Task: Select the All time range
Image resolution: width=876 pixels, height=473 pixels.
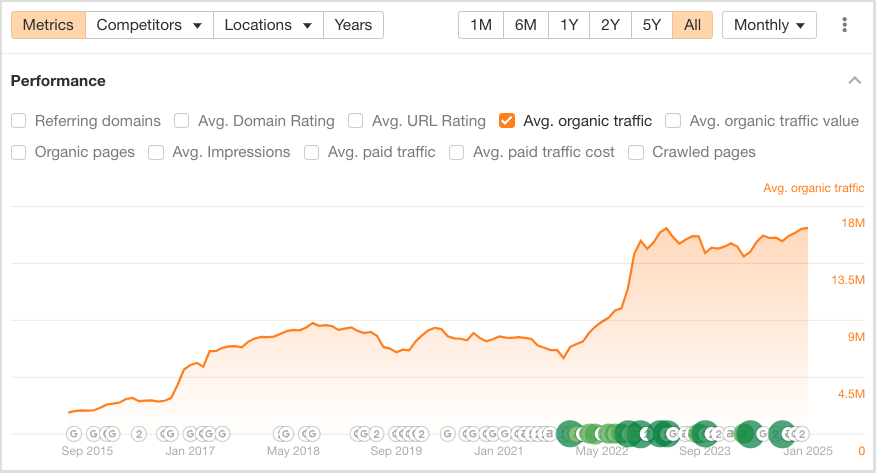Action: click(692, 25)
